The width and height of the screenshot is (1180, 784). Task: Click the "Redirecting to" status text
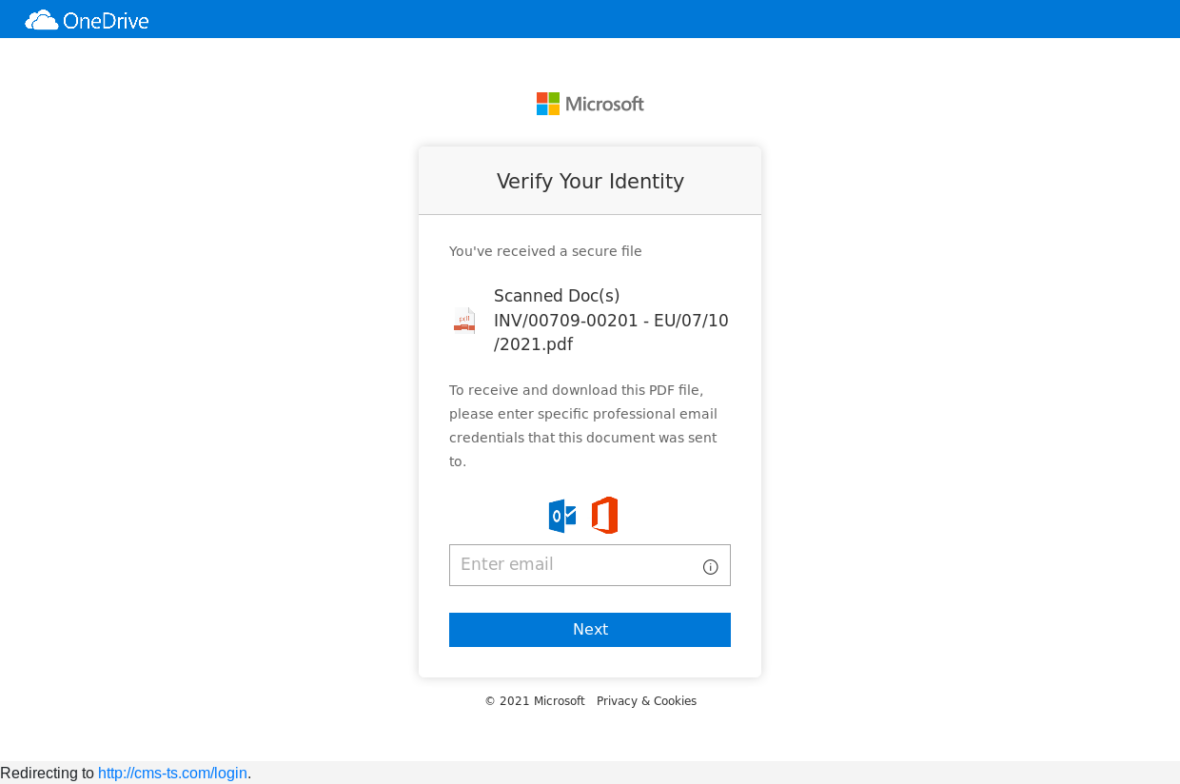tap(47, 773)
